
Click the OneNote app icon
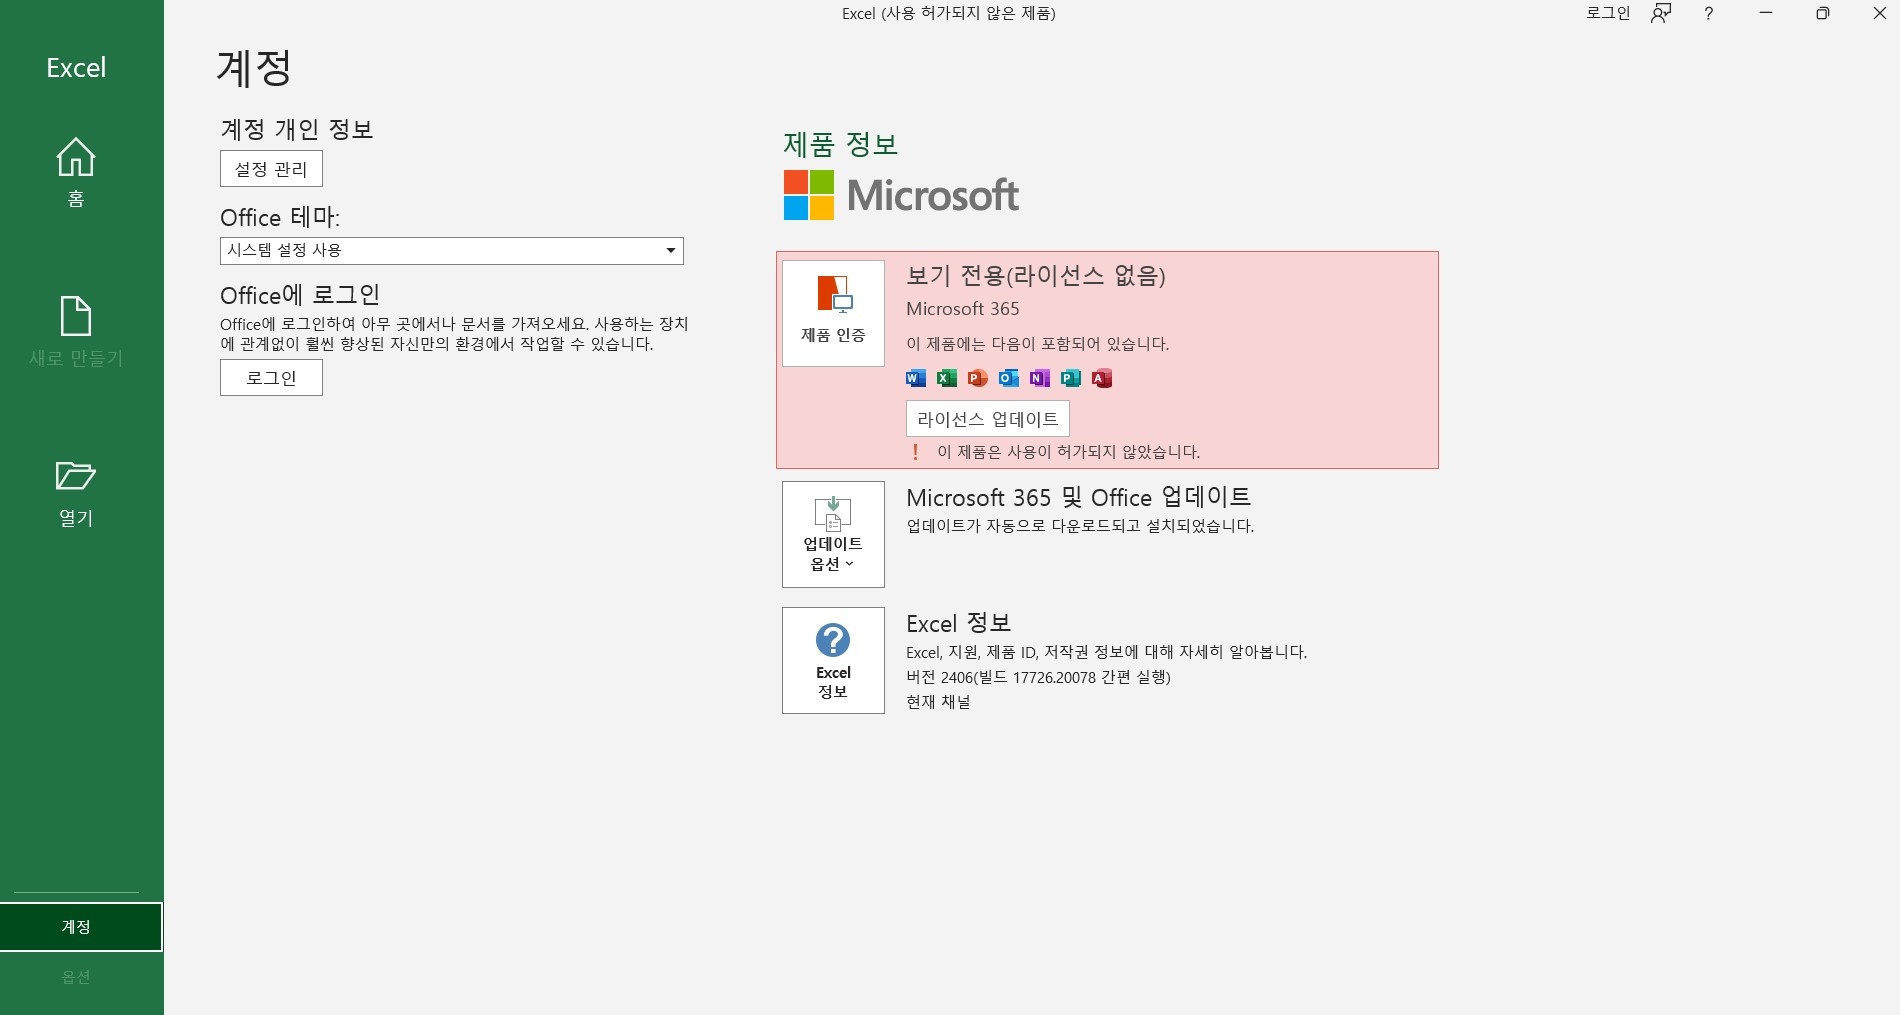pos(1039,378)
